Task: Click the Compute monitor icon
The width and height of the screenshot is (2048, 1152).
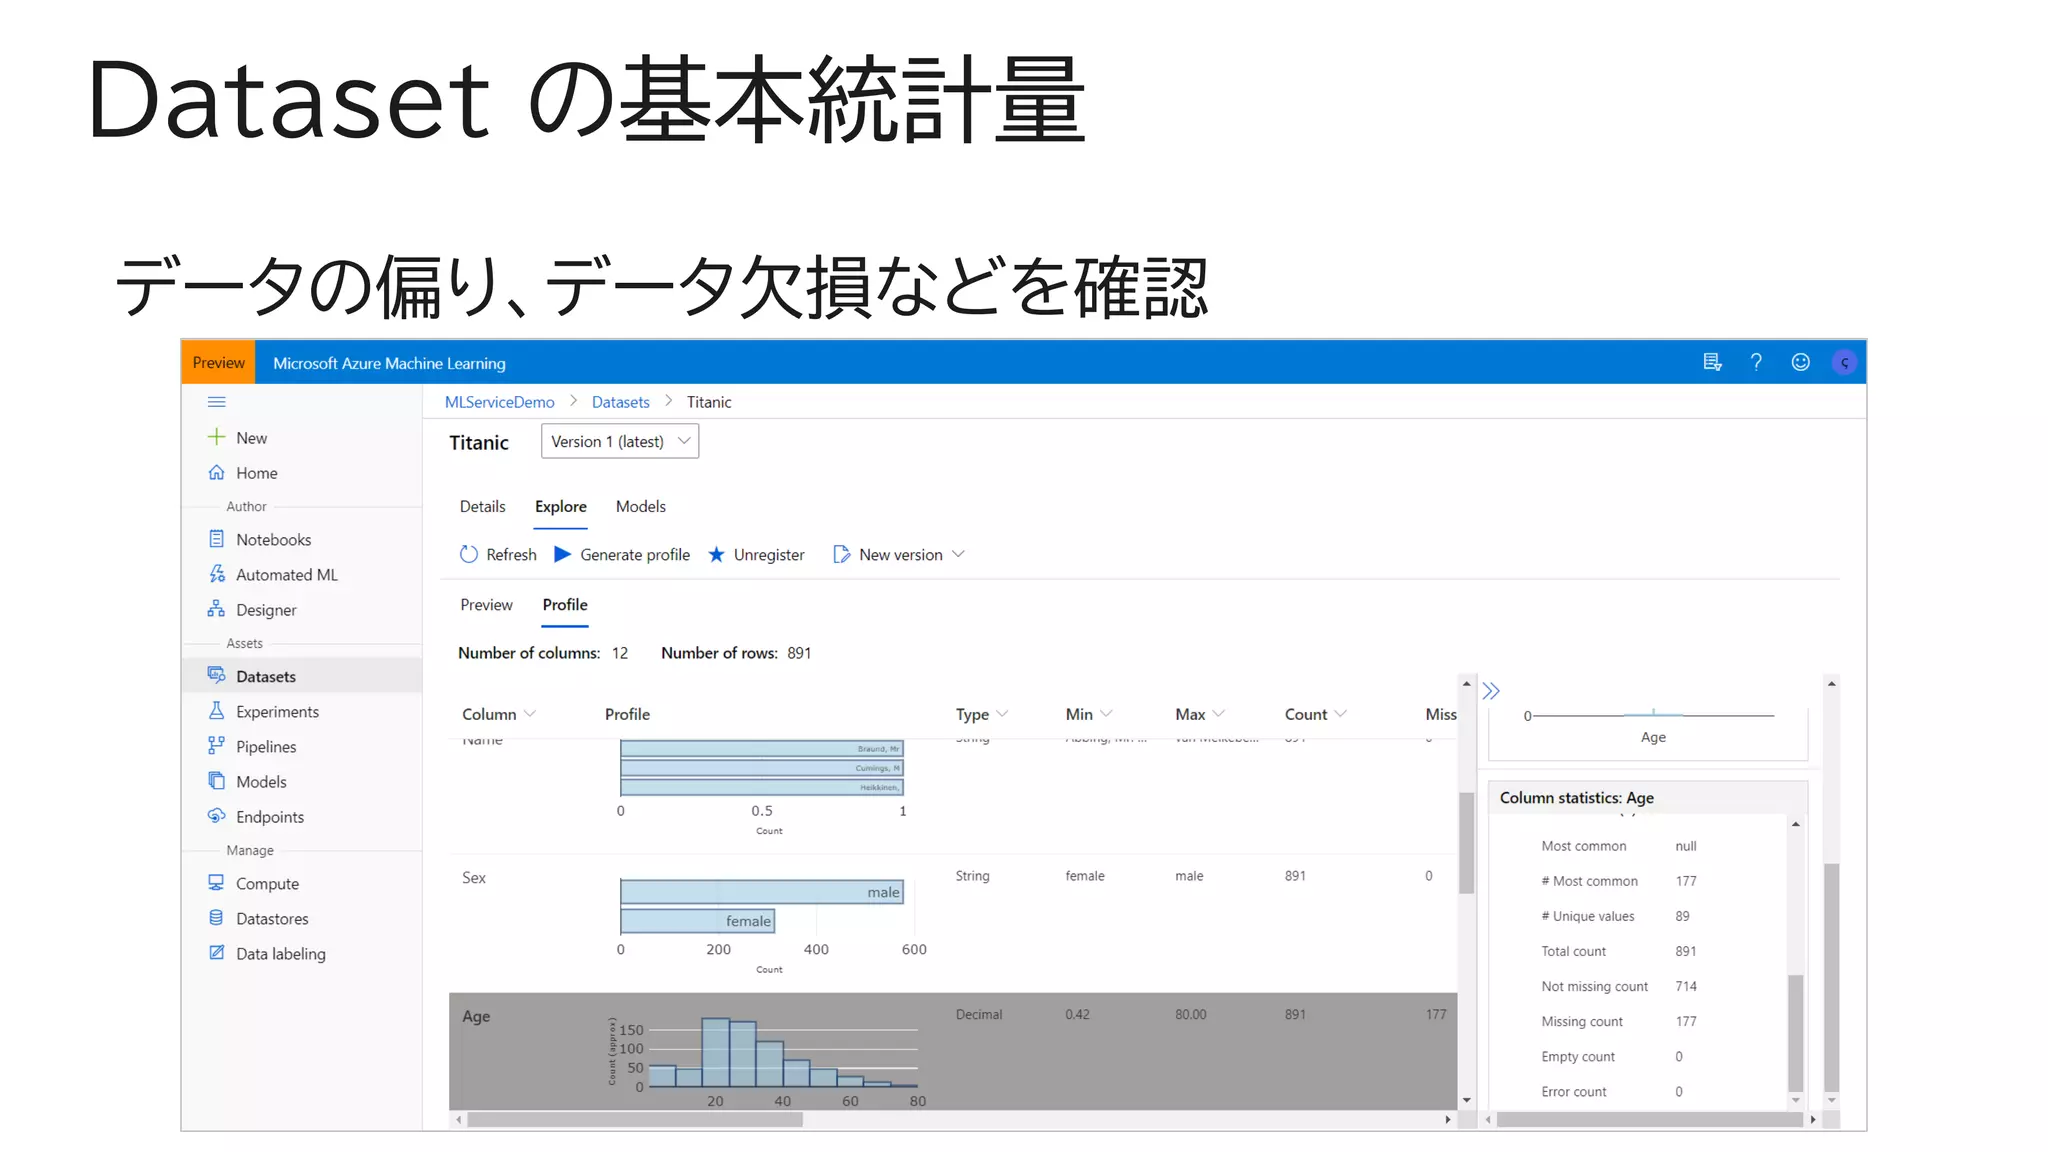Action: coord(216,883)
